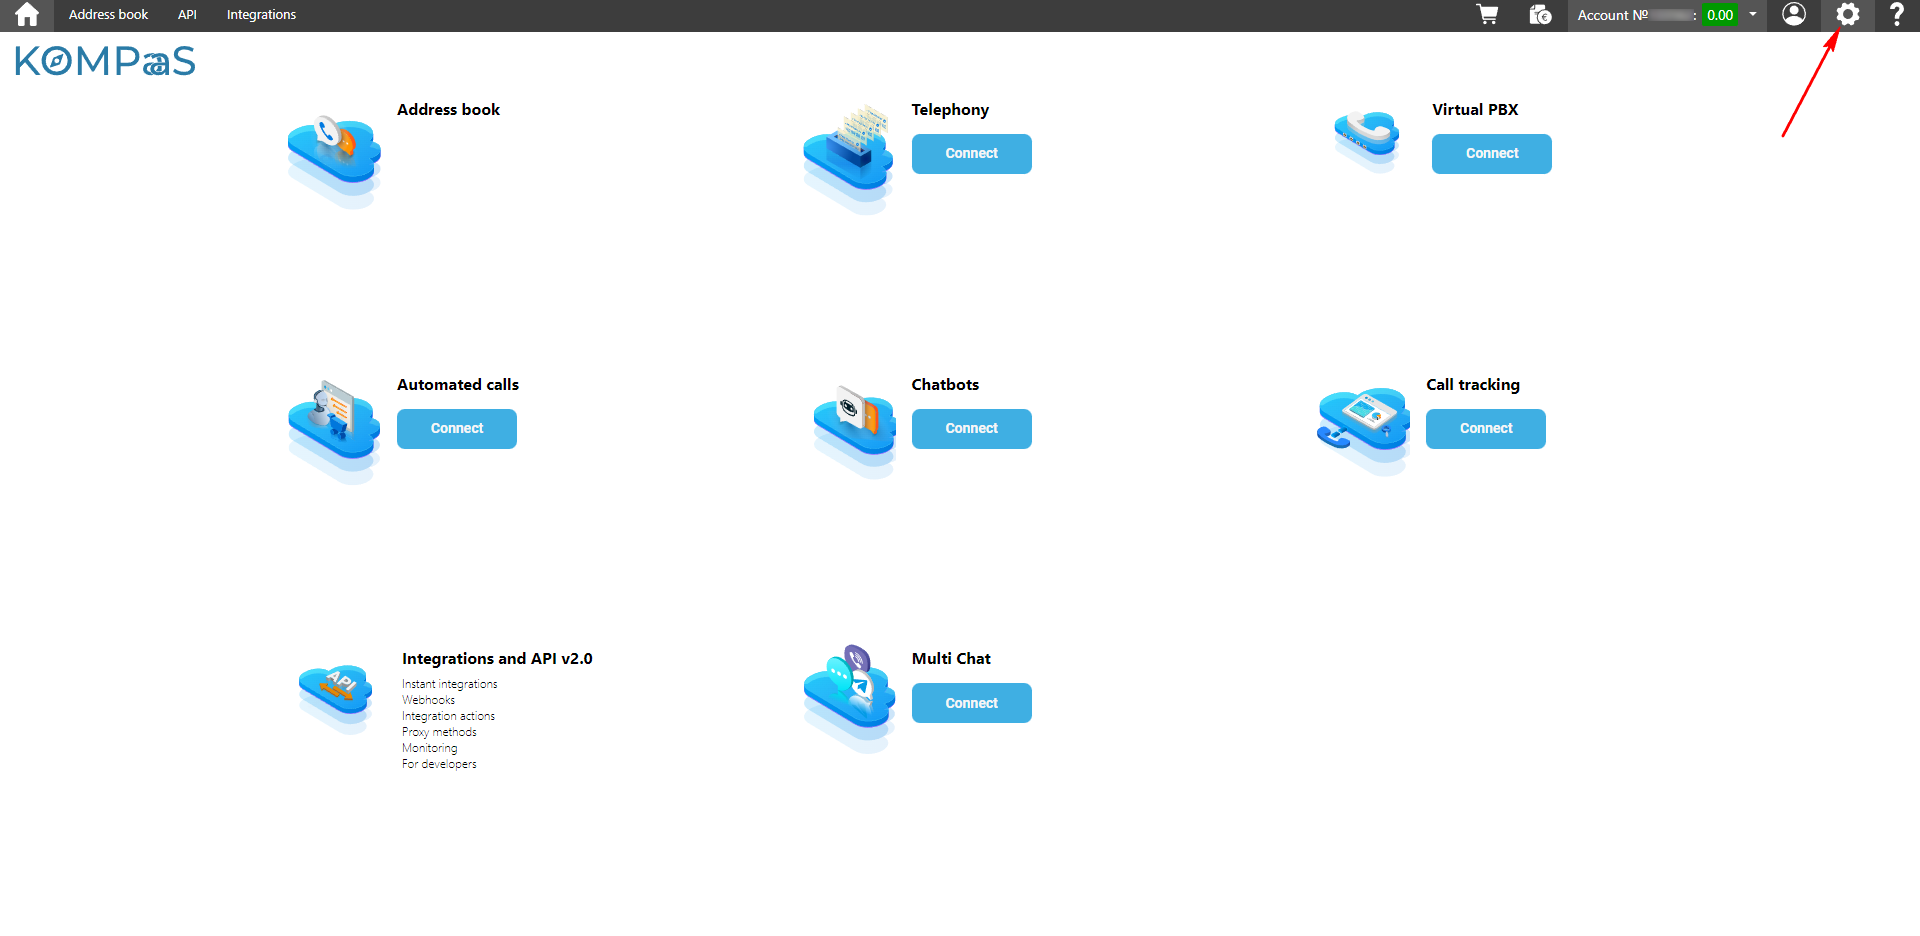Click the green 0.00 account balance
The width and height of the screenshot is (1920, 936).
[1720, 15]
